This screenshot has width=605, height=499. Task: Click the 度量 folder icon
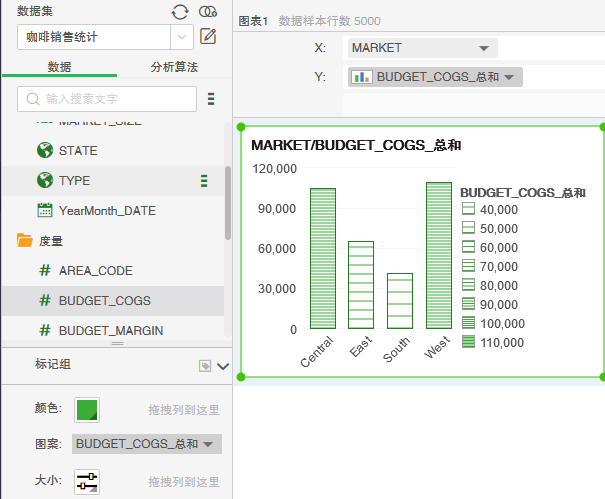click(25, 241)
